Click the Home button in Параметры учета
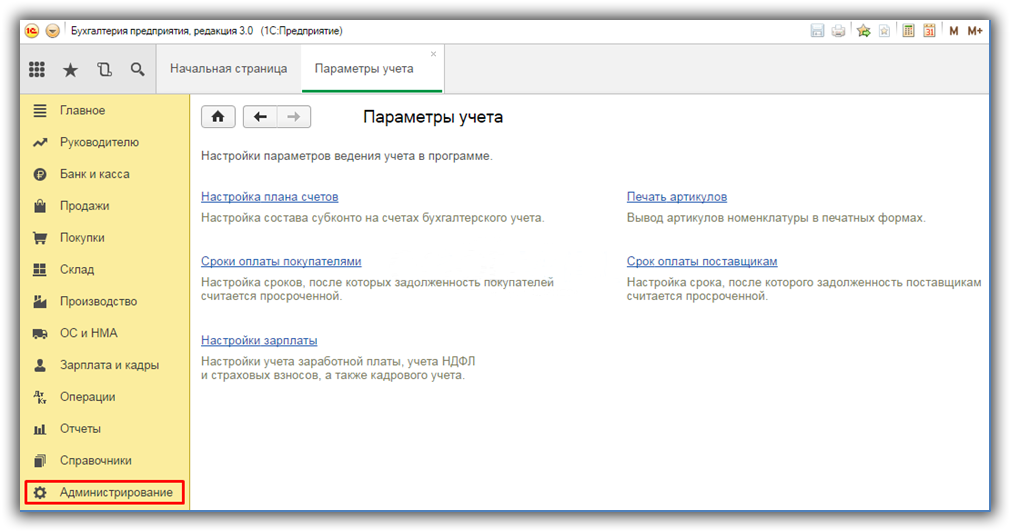This screenshot has width=1011, height=532. coord(218,117)
